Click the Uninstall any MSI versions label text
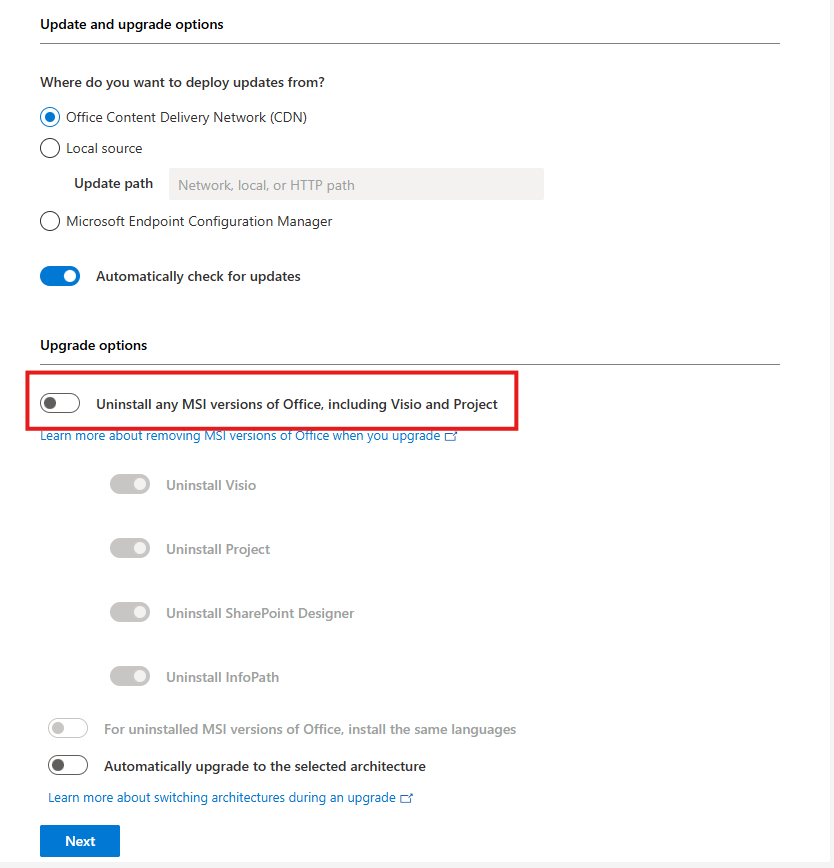This screenshot has width=834, height=868. 297,404
